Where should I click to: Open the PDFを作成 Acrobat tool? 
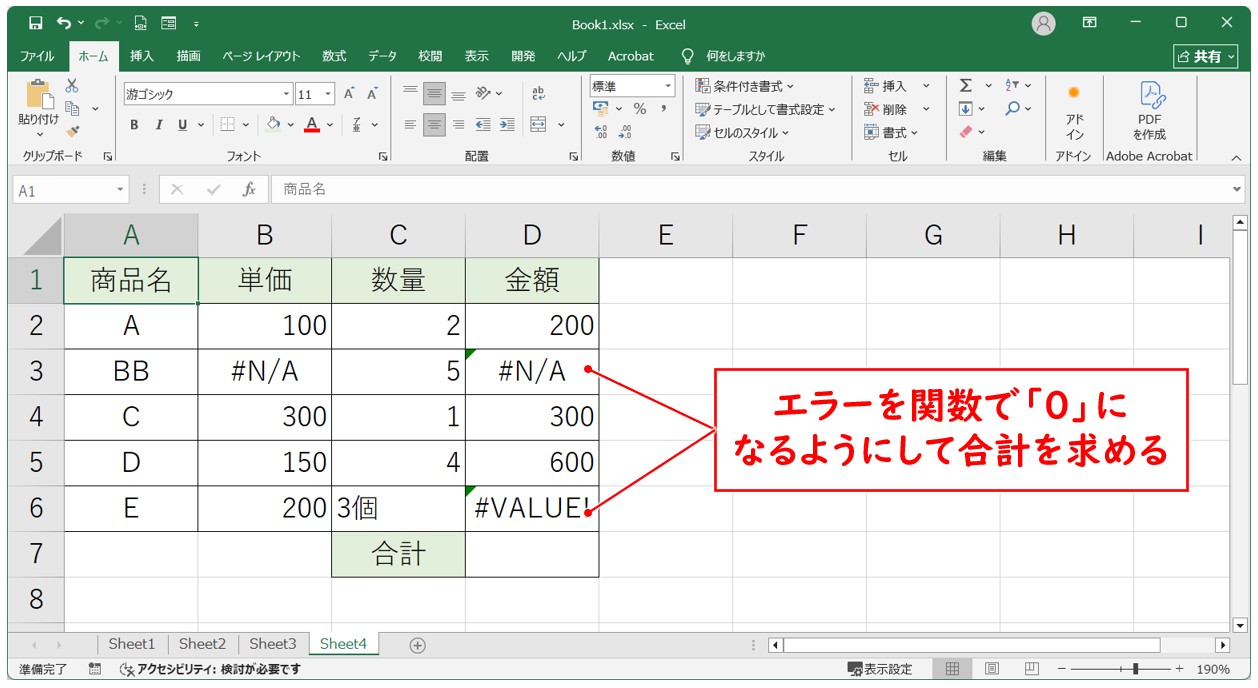click(x=1149, y=110)
